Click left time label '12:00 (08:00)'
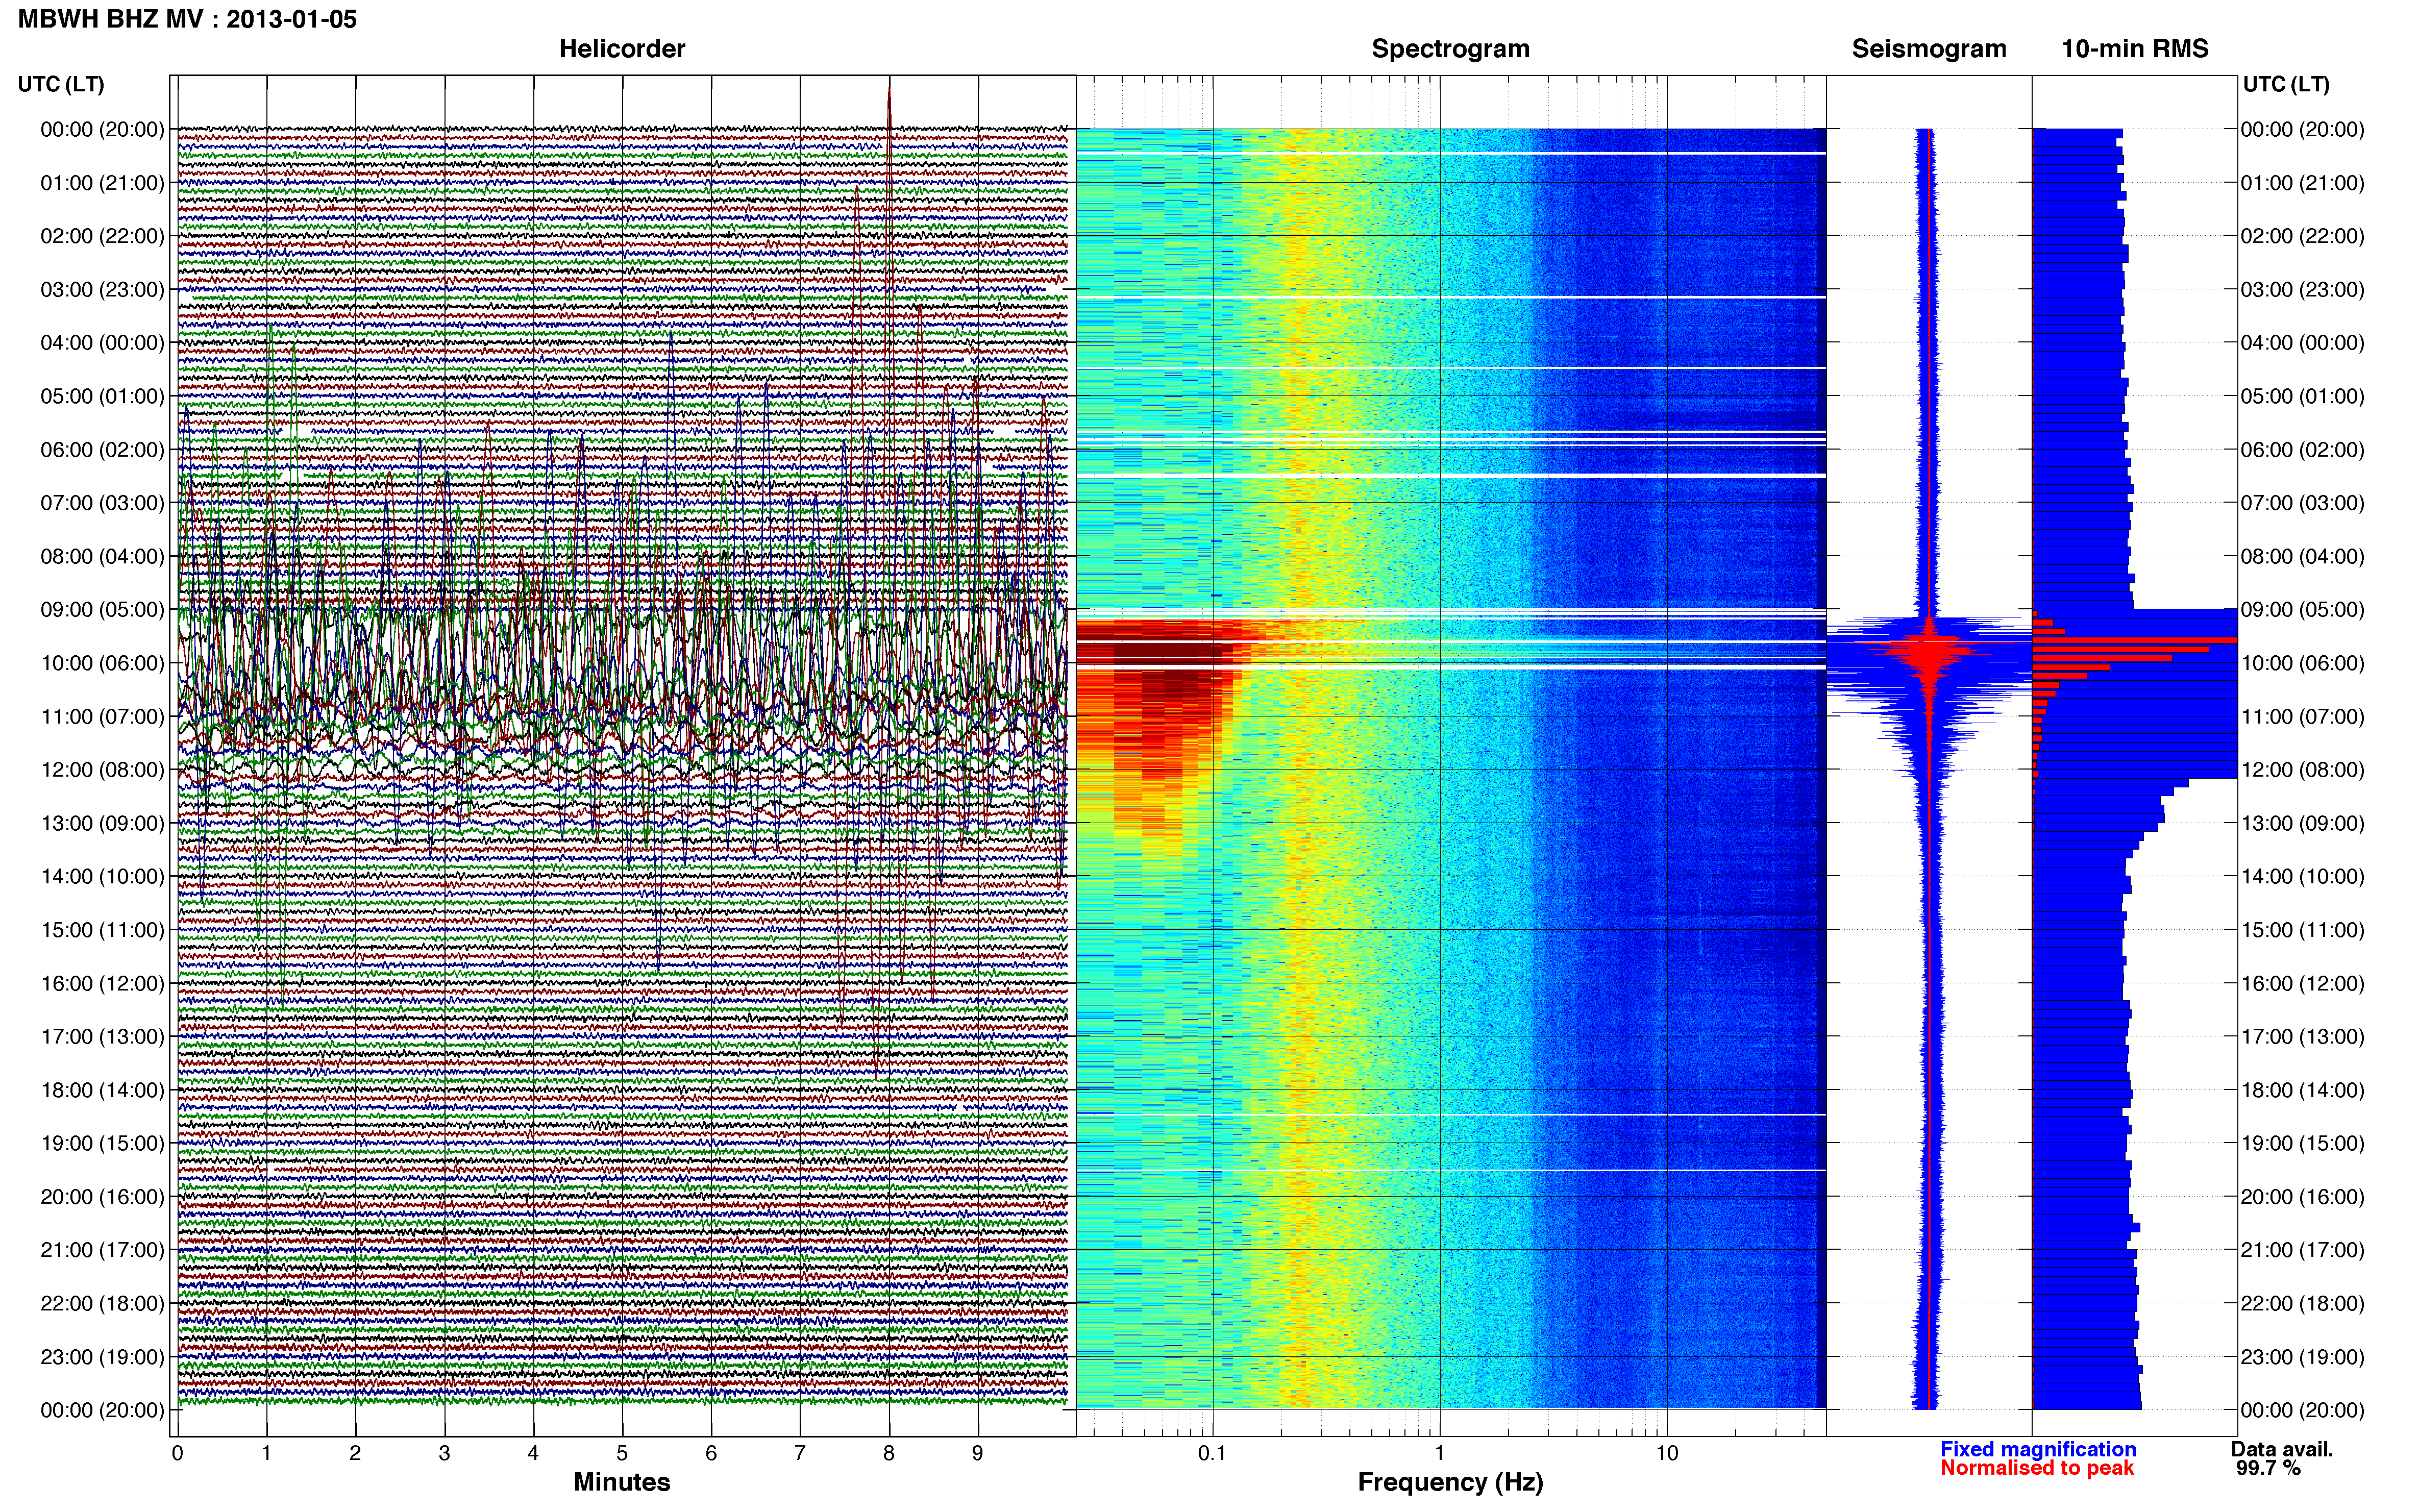The height and width of the screenshot is (1512, 2419). pyautogui.click(x=102, y=770)
